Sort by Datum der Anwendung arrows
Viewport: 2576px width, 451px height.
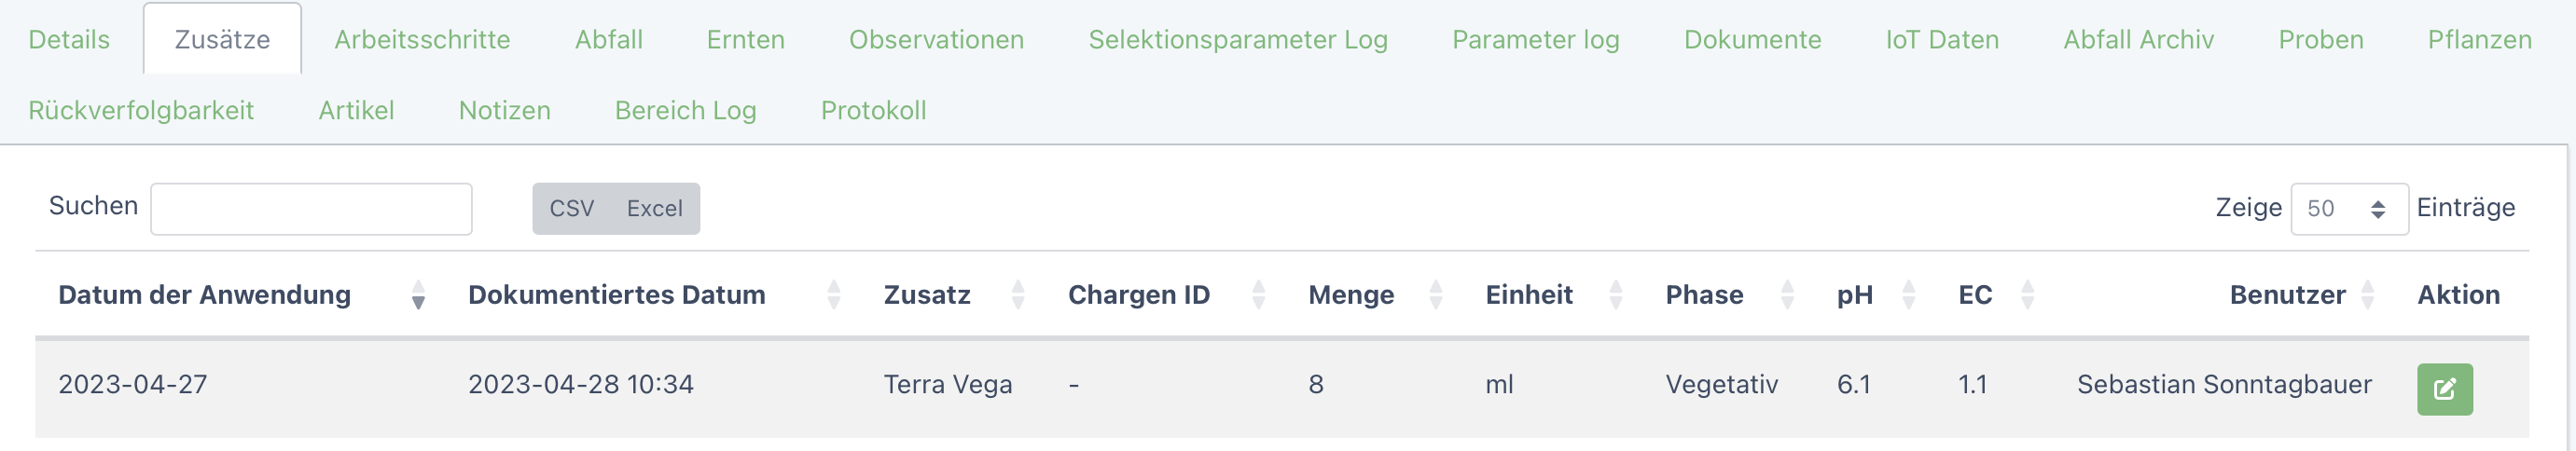click(x=418, y=295)
